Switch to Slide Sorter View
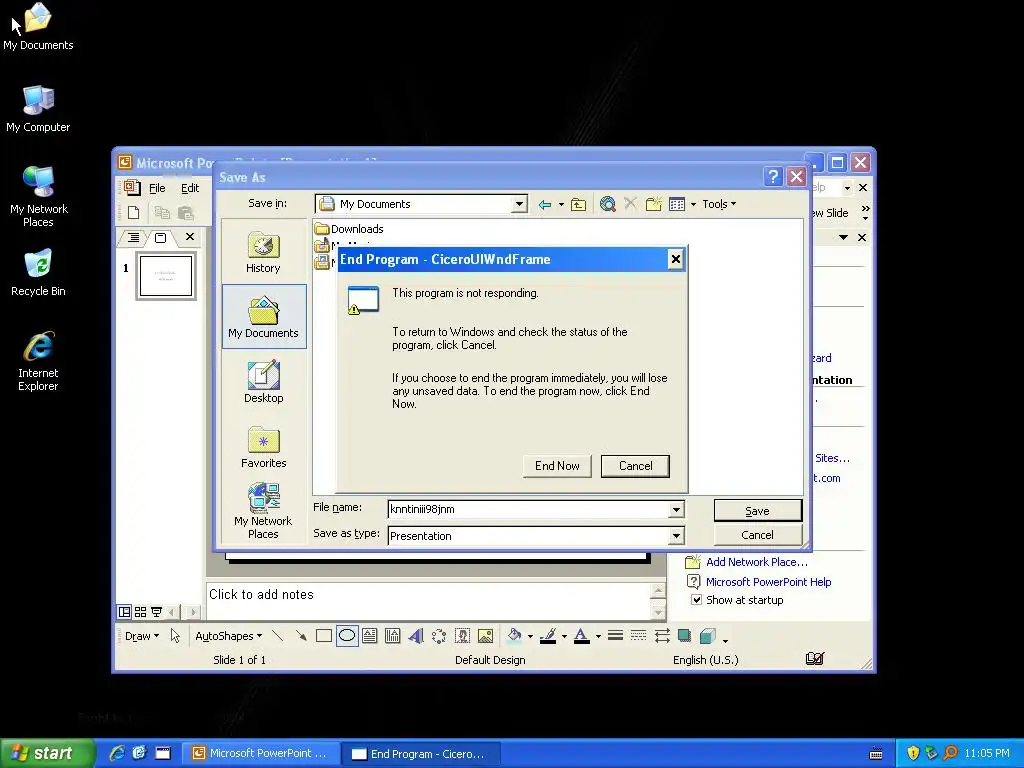1024x768 pixels. 140,612
